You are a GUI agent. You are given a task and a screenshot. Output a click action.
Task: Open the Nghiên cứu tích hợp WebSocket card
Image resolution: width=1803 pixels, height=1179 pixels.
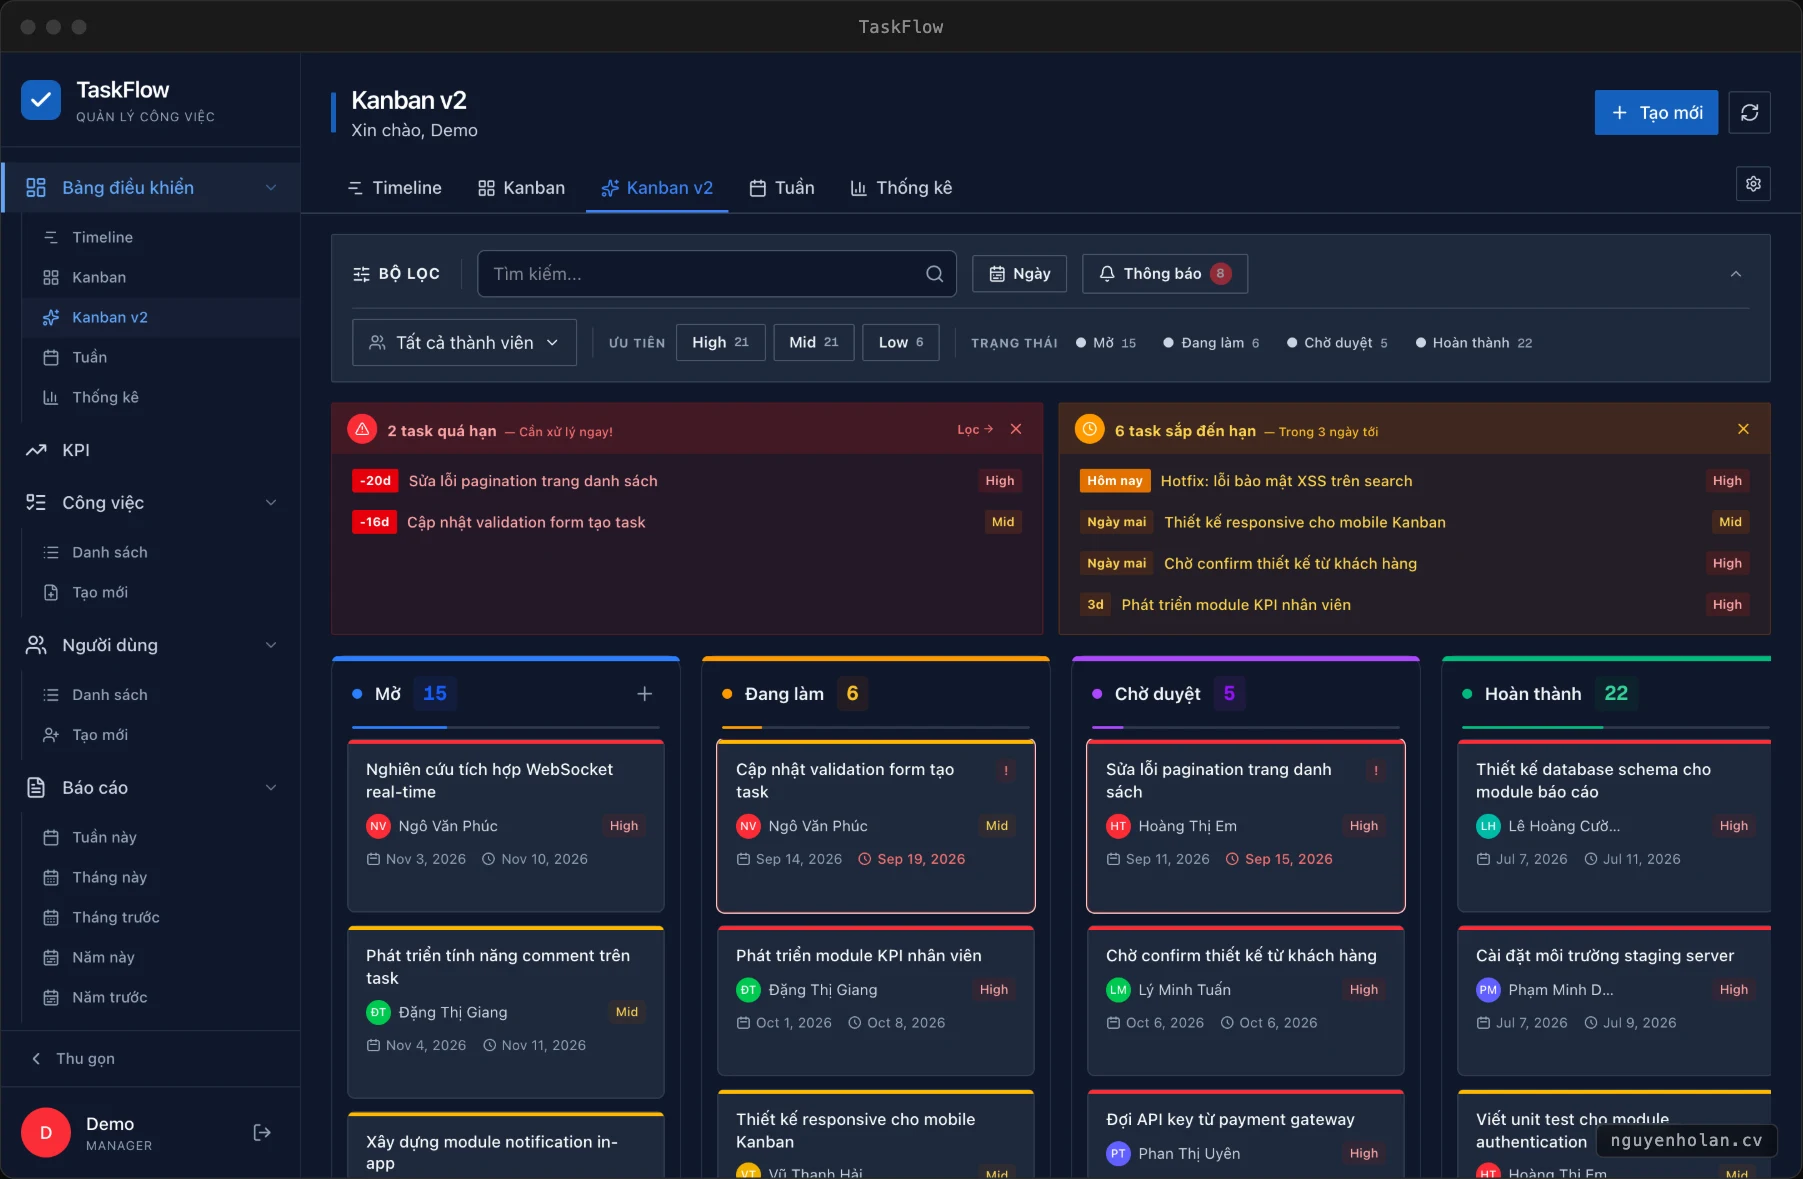tap(506, 826)
